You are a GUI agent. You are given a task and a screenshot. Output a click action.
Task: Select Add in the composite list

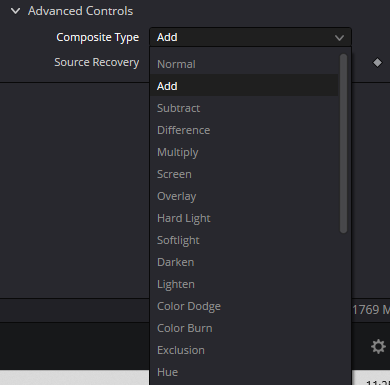tap(244, 86)
